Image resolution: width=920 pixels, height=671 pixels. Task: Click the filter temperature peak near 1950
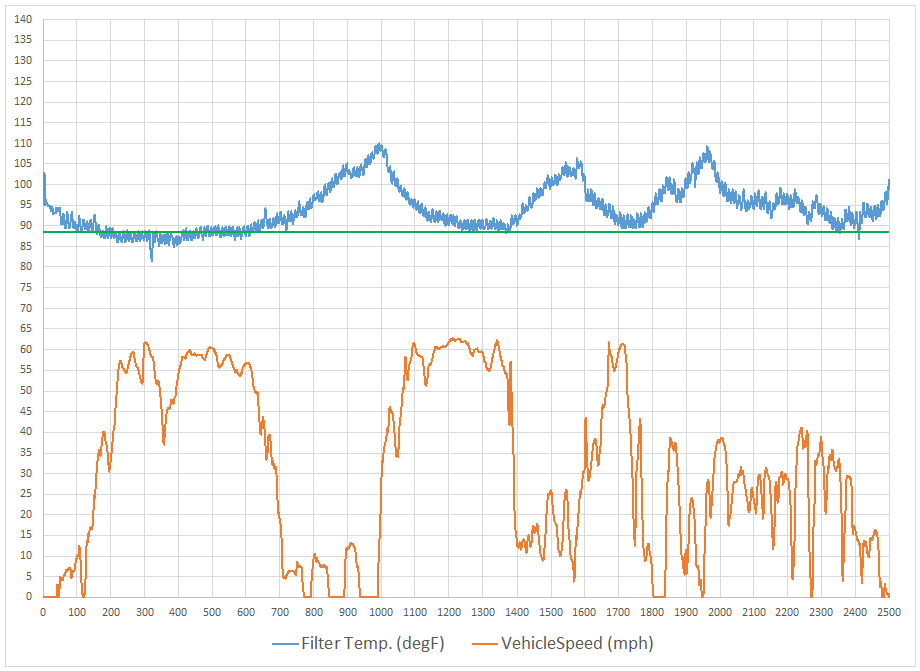[x=707, y=150]
